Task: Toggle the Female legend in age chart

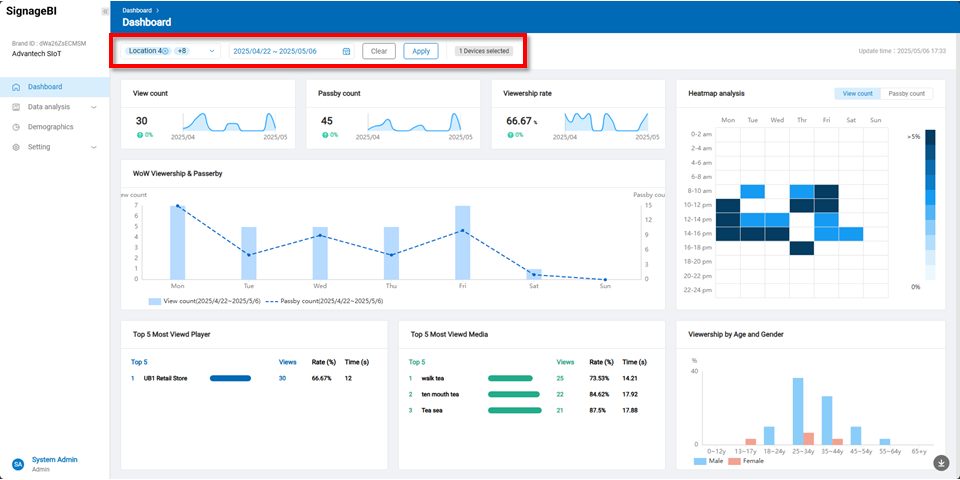Action: (x=744, y=462)
